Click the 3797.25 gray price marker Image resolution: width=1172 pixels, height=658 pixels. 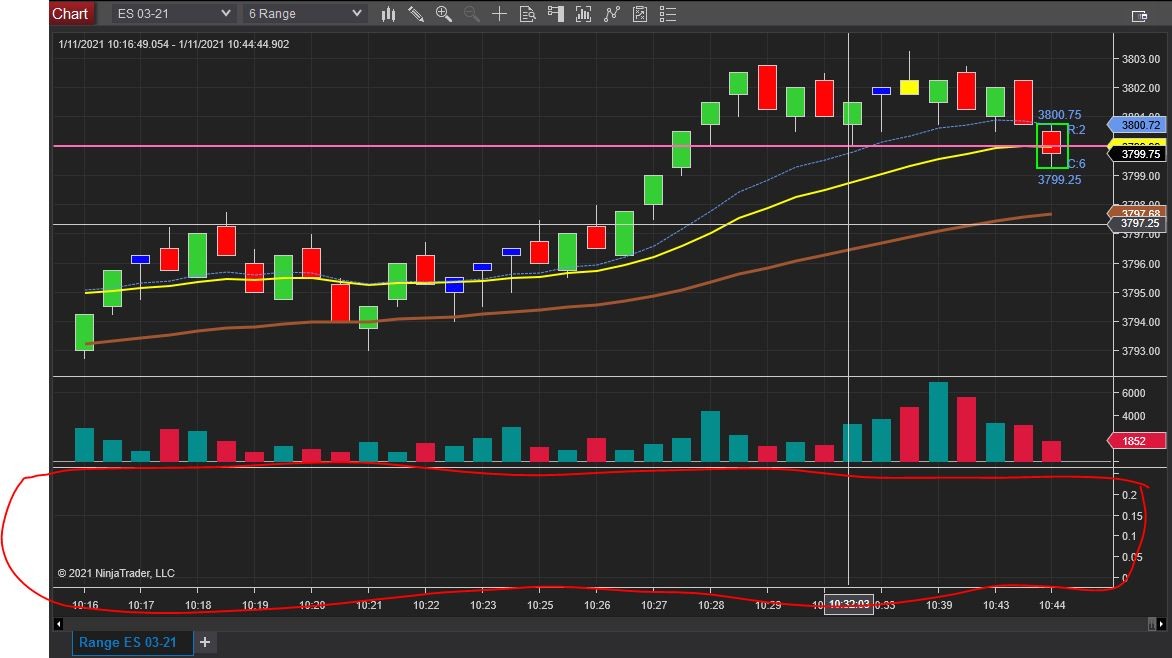1137,223
